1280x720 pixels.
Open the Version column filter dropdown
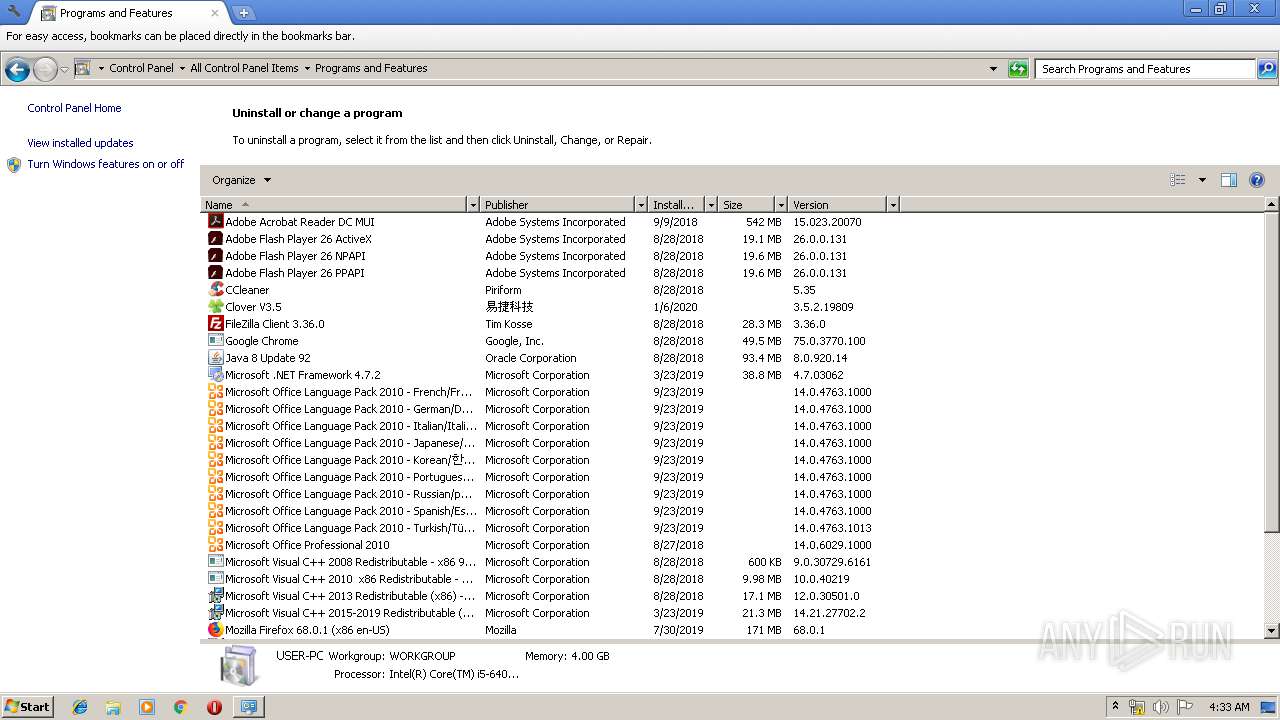893,205
